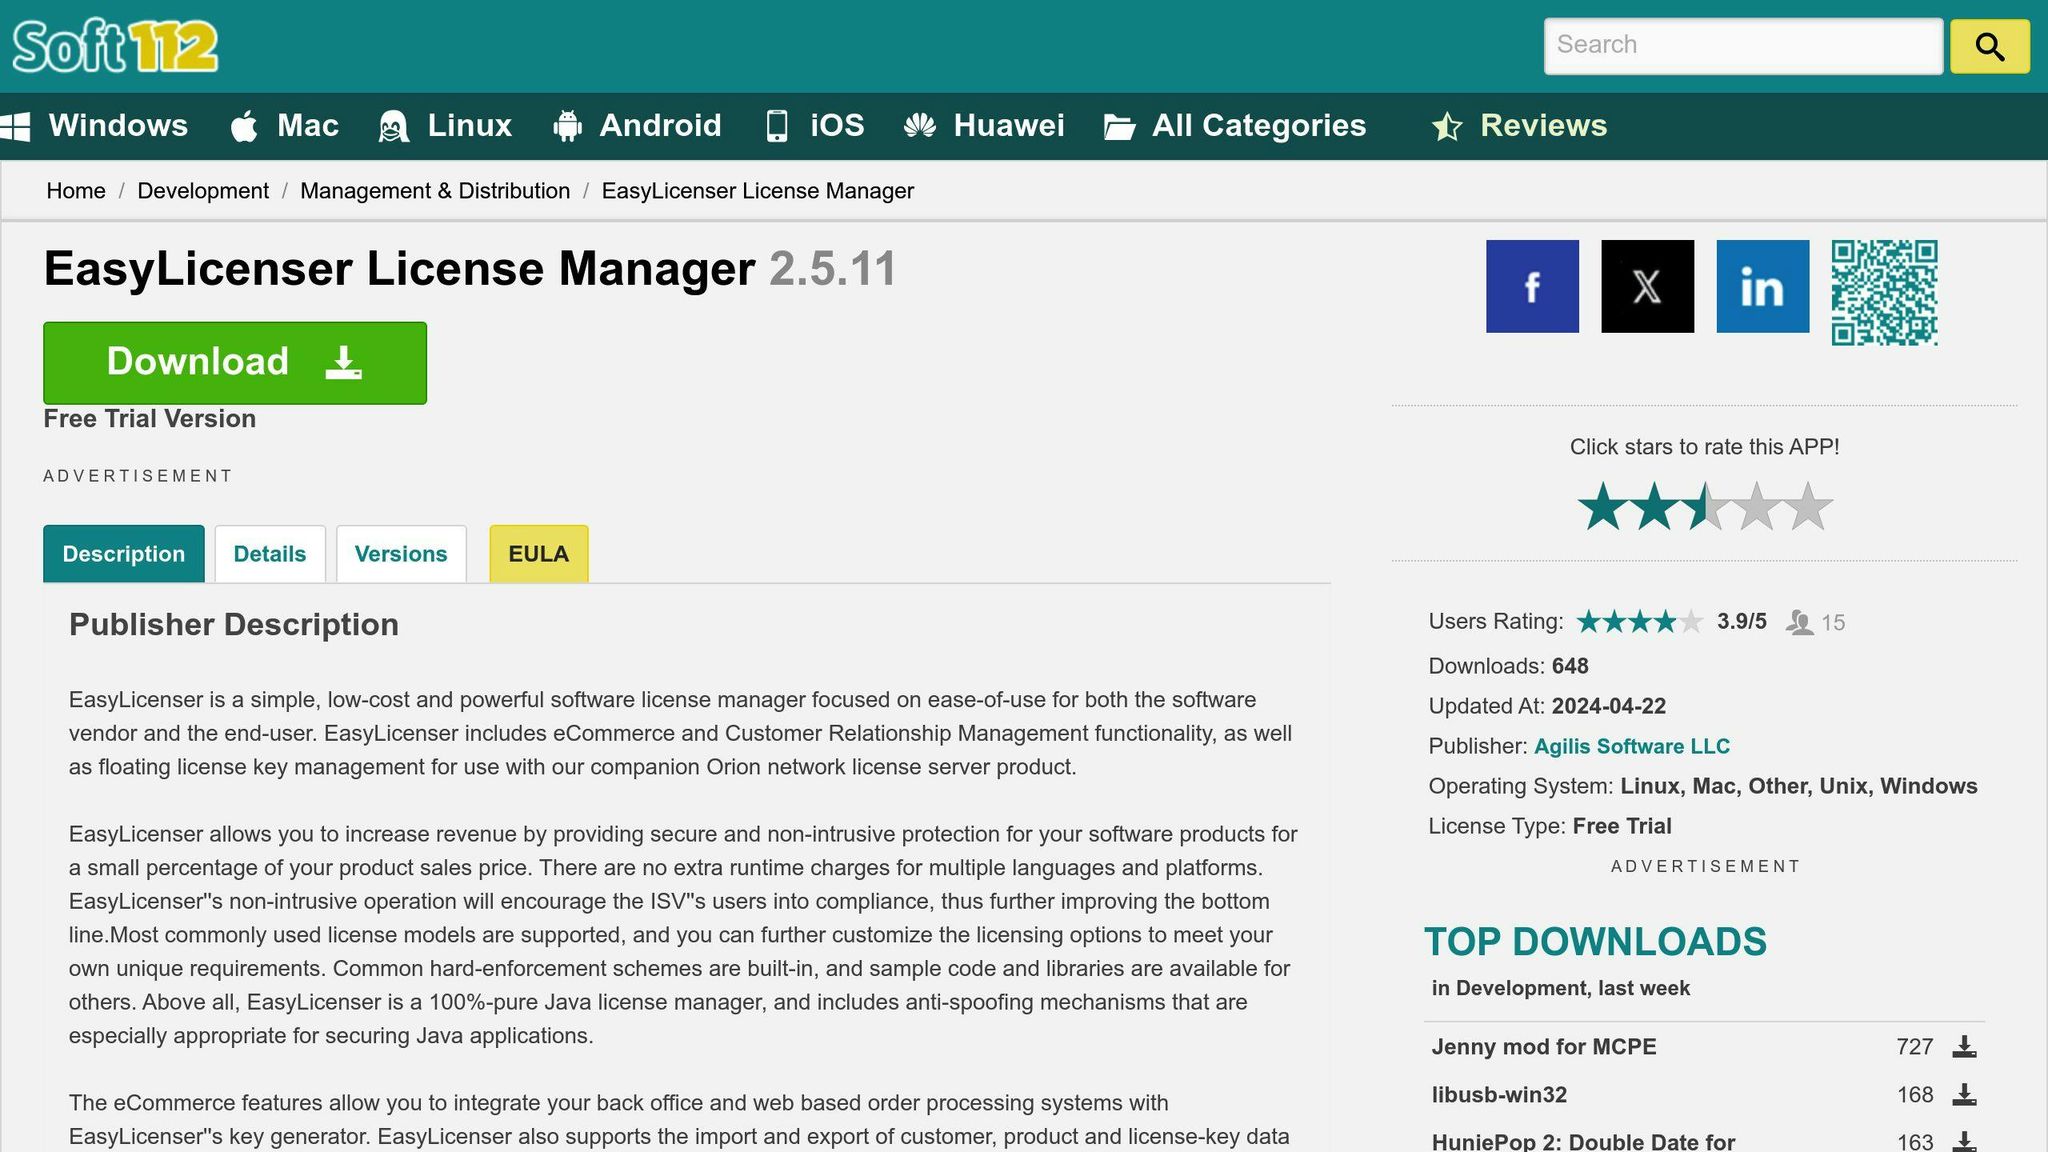Open Jenny mod for MCPE

click(x=1544, y=1047)
